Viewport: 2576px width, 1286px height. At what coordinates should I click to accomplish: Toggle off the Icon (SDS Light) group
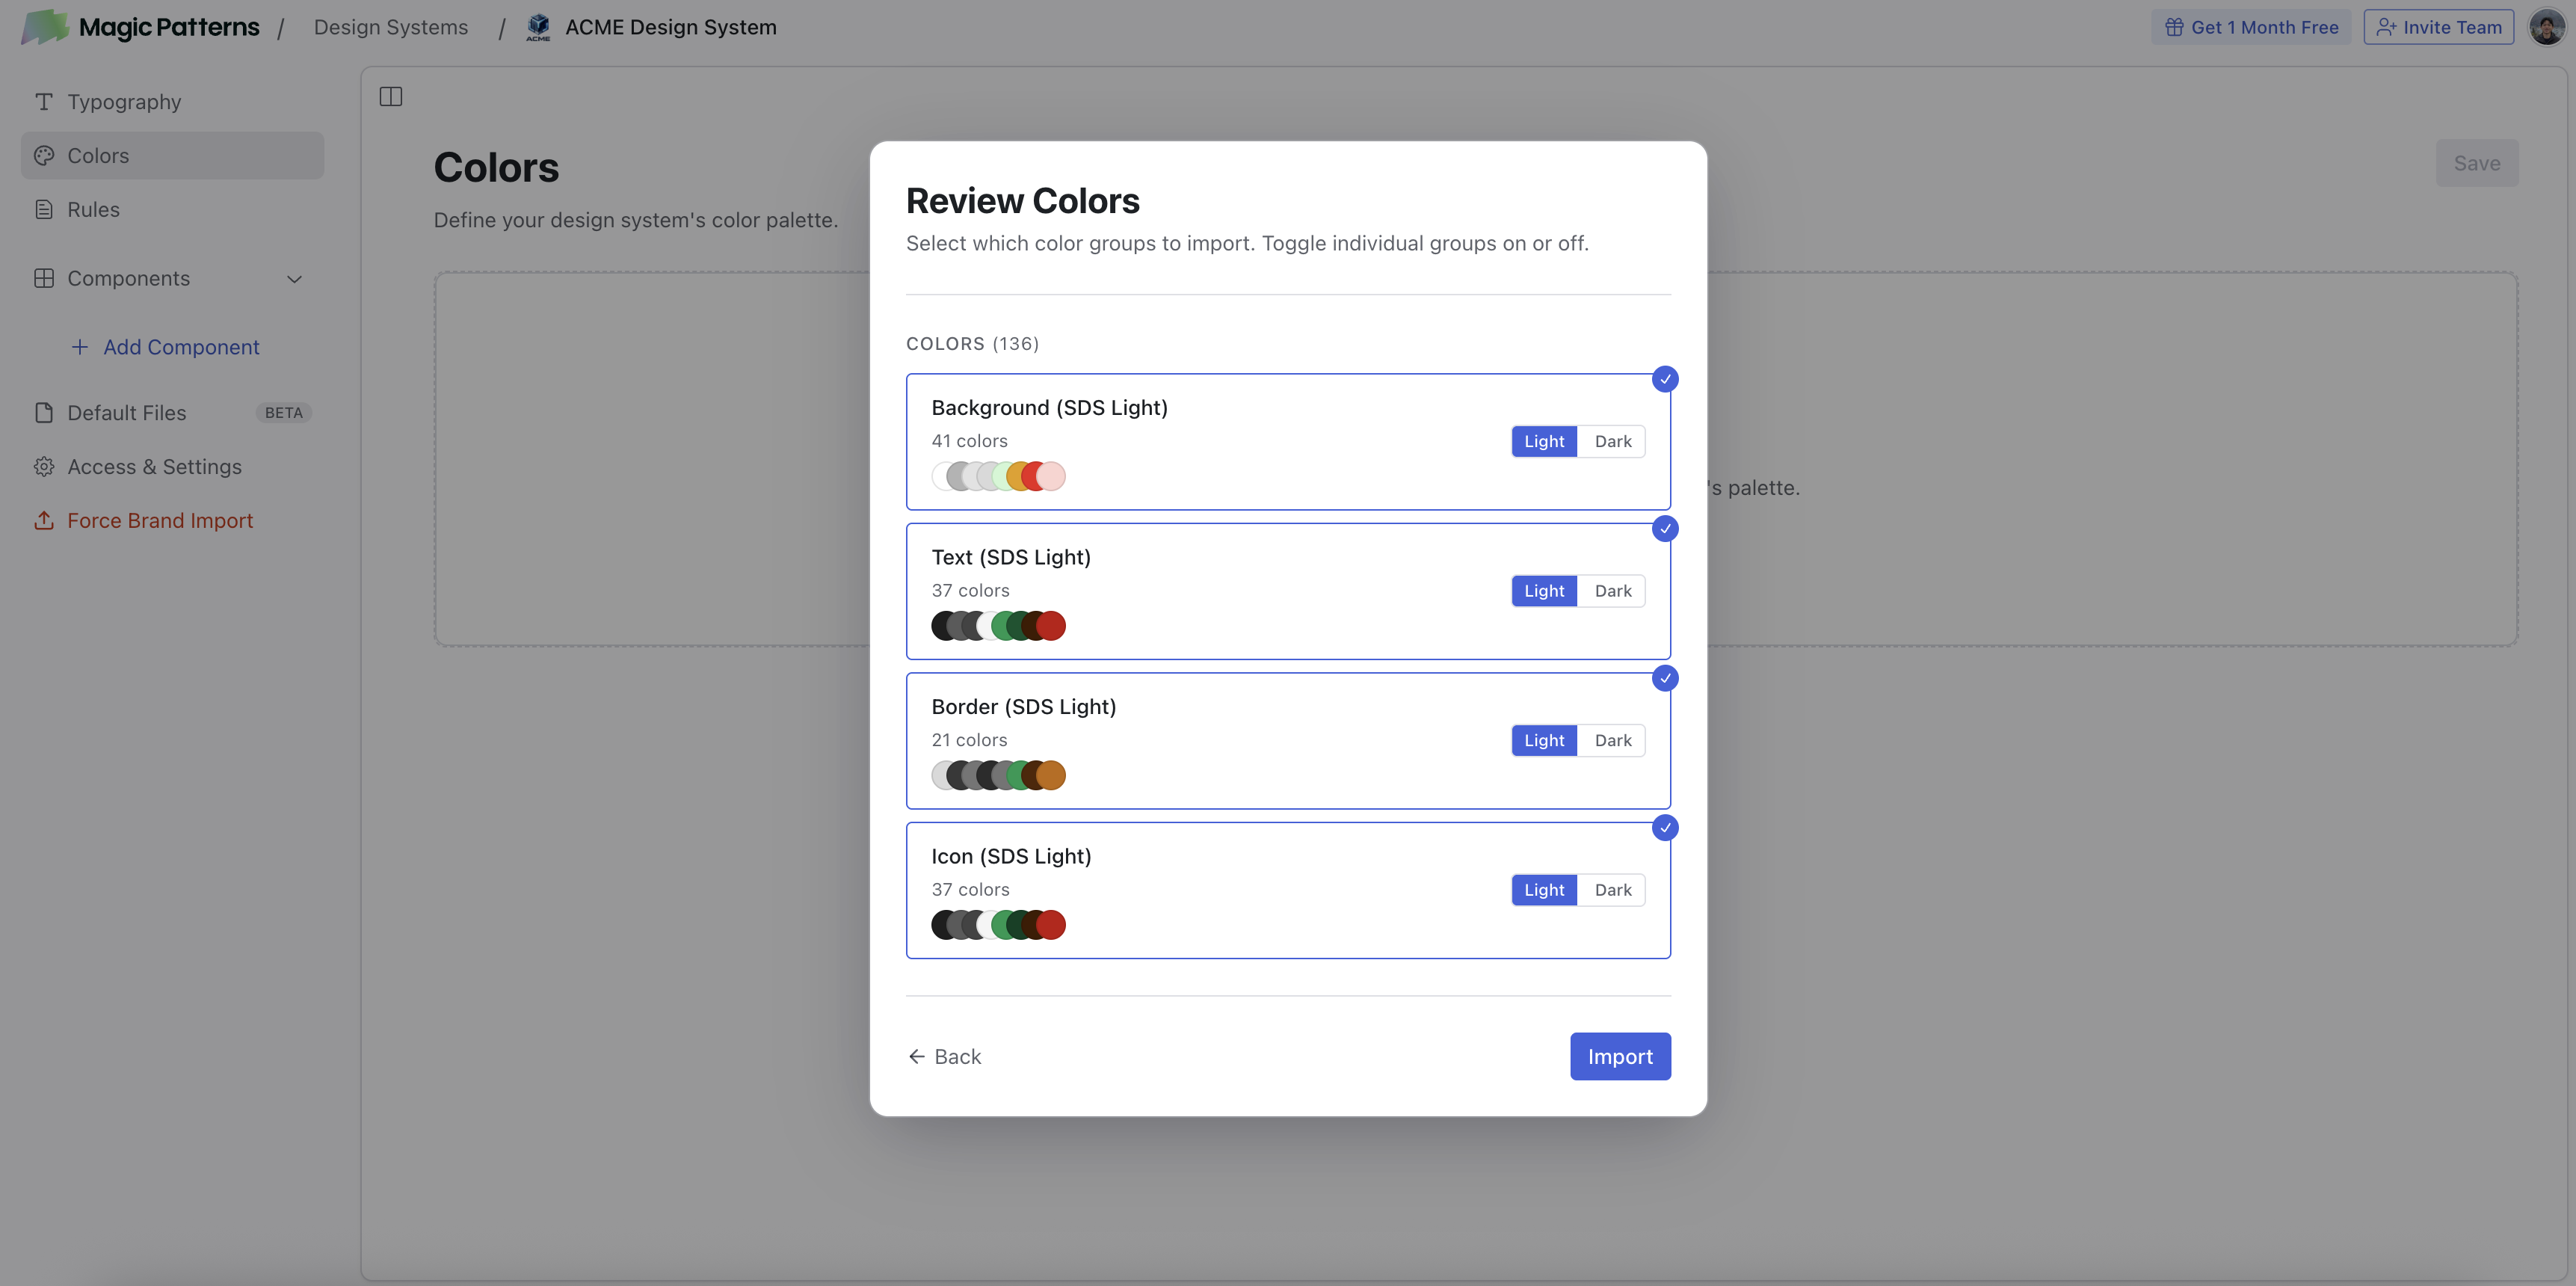[x=1665, y=828]
